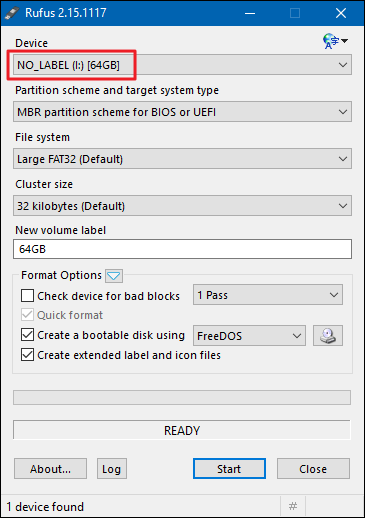Expand the Partition scheme dropdown
This screenshot has width=365, height=518.
coord(182,112)
